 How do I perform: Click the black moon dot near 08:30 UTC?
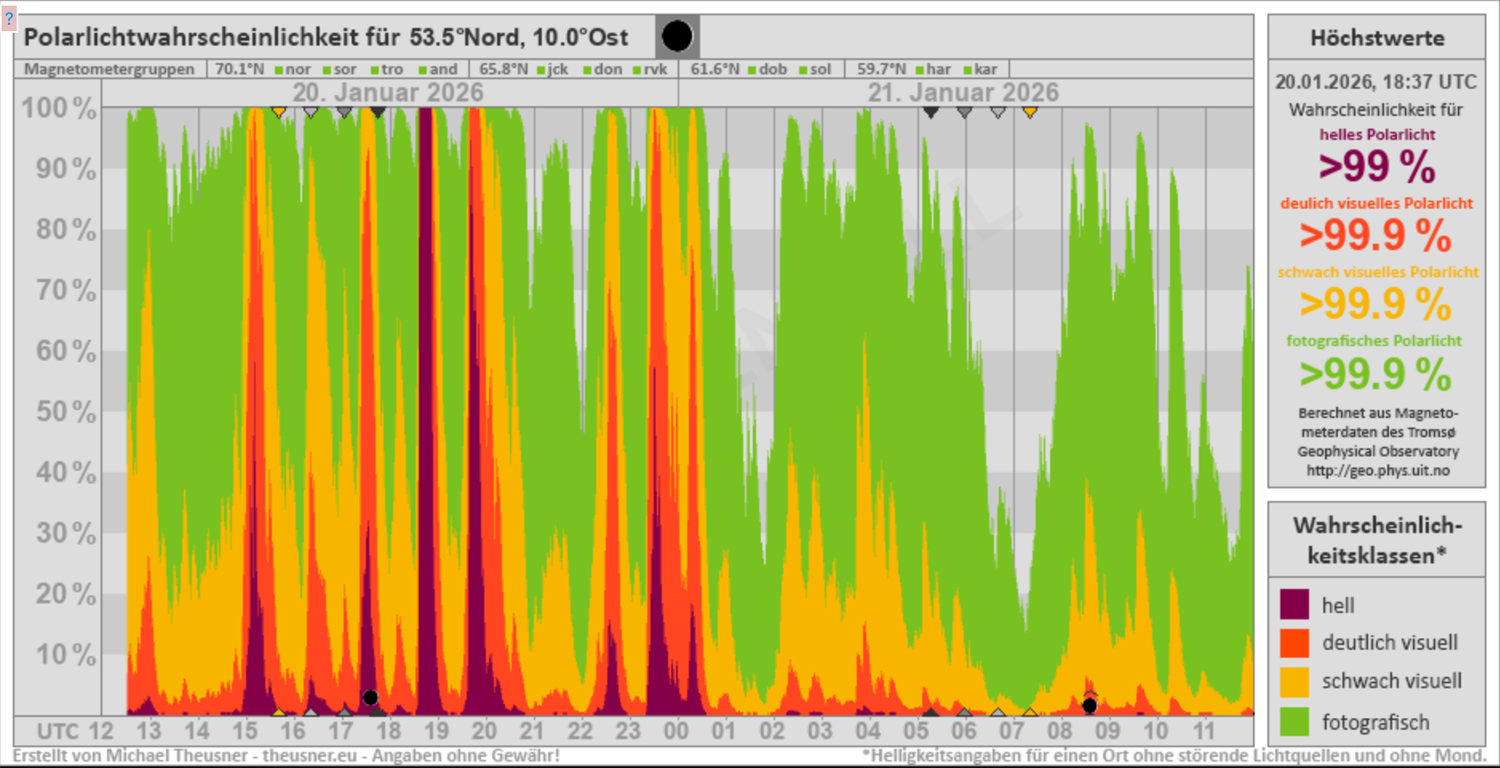coord(1090,705)
